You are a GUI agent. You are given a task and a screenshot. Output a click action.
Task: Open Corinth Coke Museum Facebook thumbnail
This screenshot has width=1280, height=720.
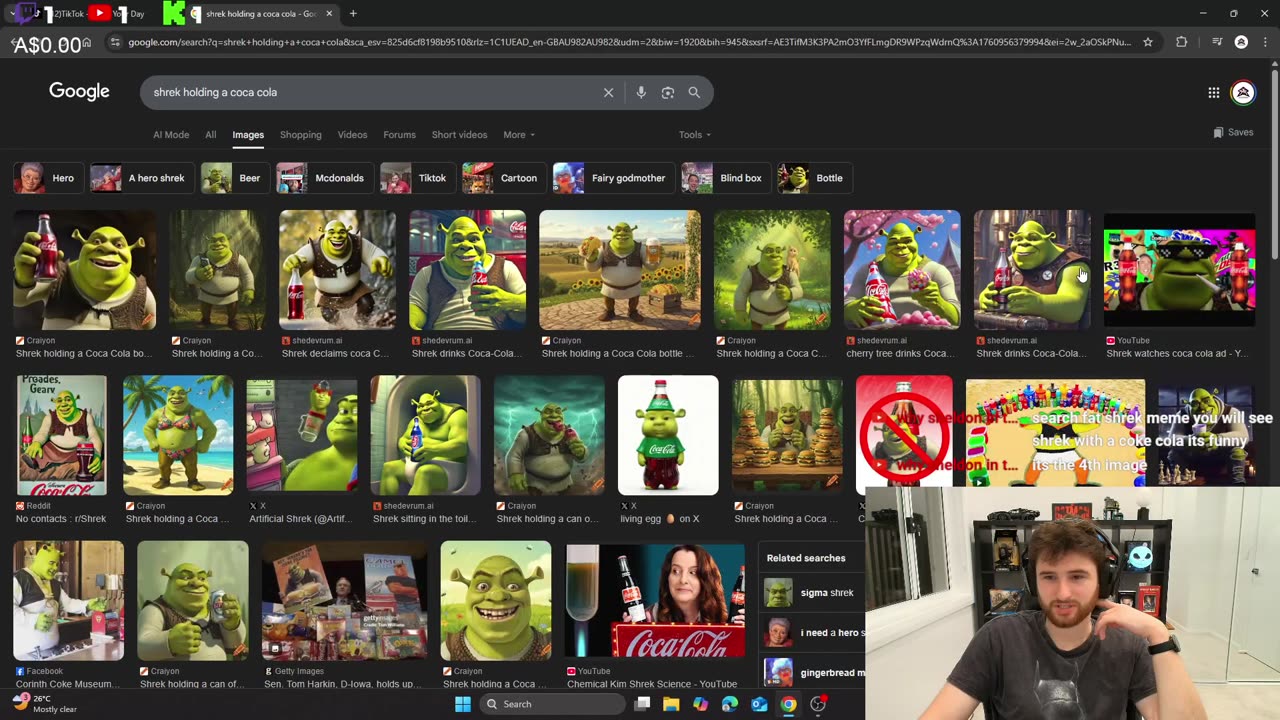[68, 601]
